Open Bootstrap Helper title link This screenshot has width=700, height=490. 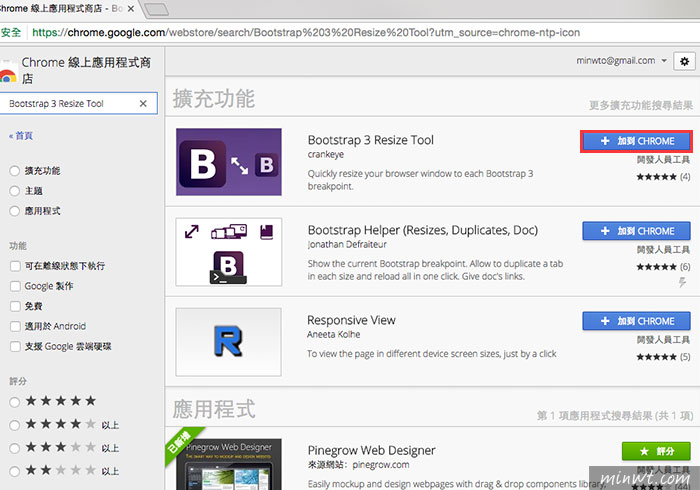(x=423, y=230)
